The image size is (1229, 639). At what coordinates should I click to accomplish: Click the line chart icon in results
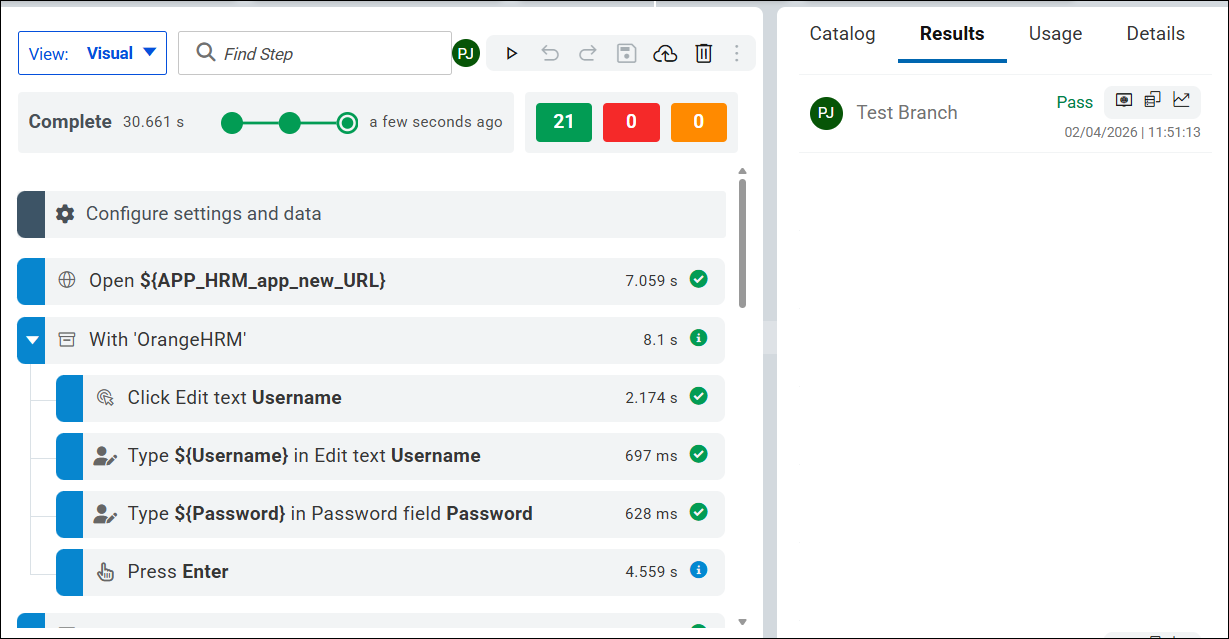(1182, 100)
